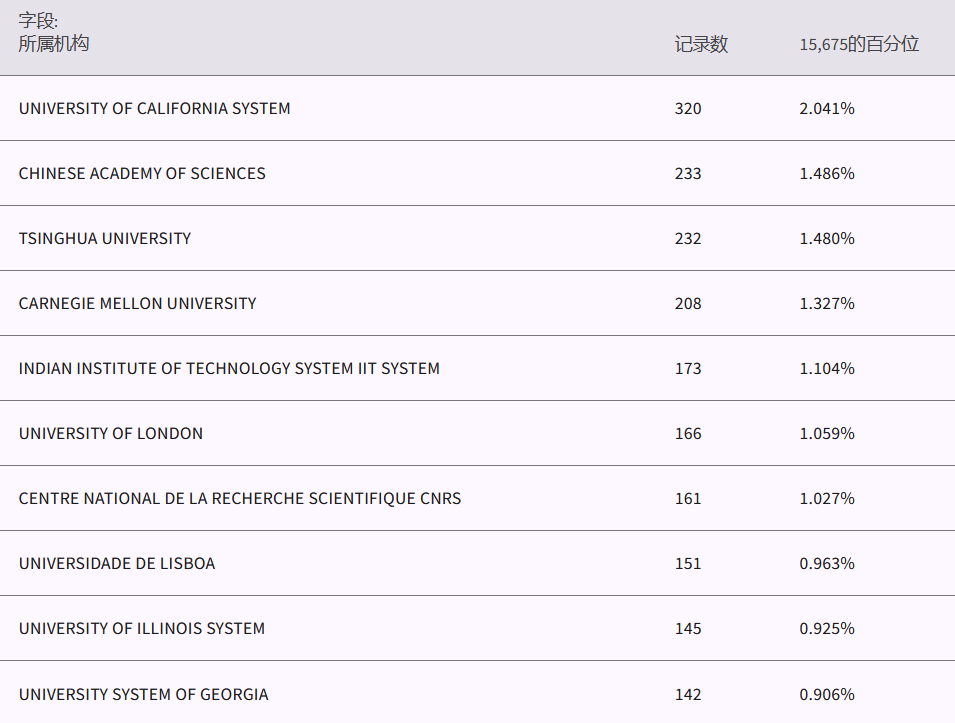Click the 0.906% percentage cell
The height and width of the screenshot is (723, 955).
(x=827, y=694)
